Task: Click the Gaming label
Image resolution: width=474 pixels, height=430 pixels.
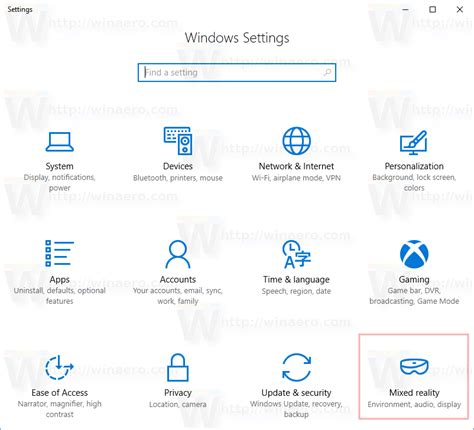Action: [x=414, y=279]
